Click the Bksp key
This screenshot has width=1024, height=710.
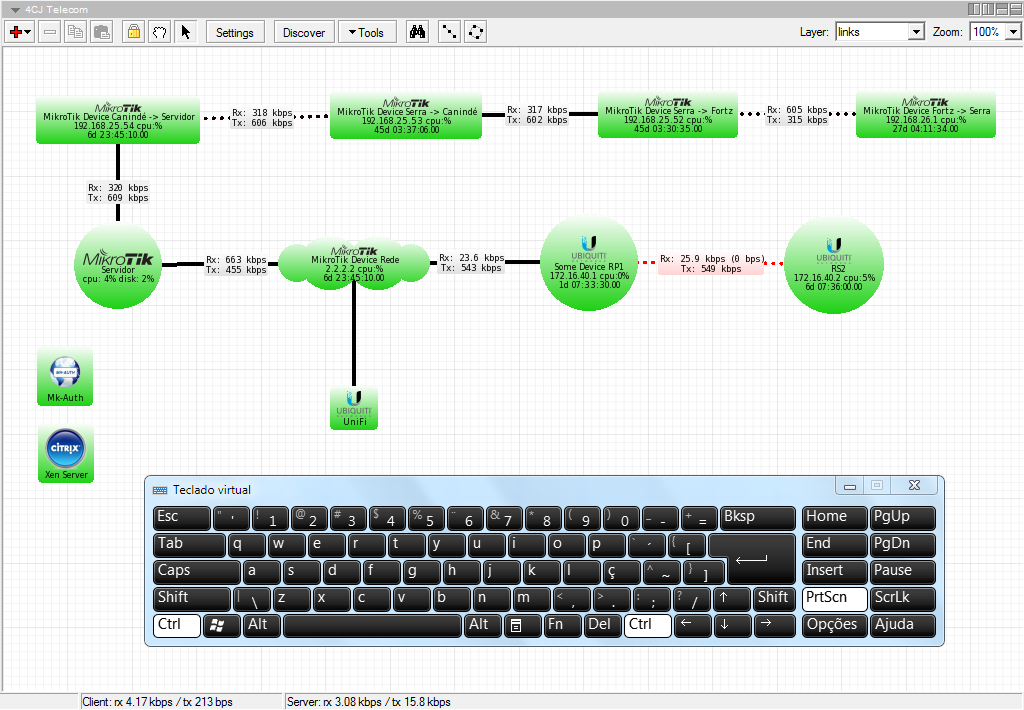[x=758, y=517]
